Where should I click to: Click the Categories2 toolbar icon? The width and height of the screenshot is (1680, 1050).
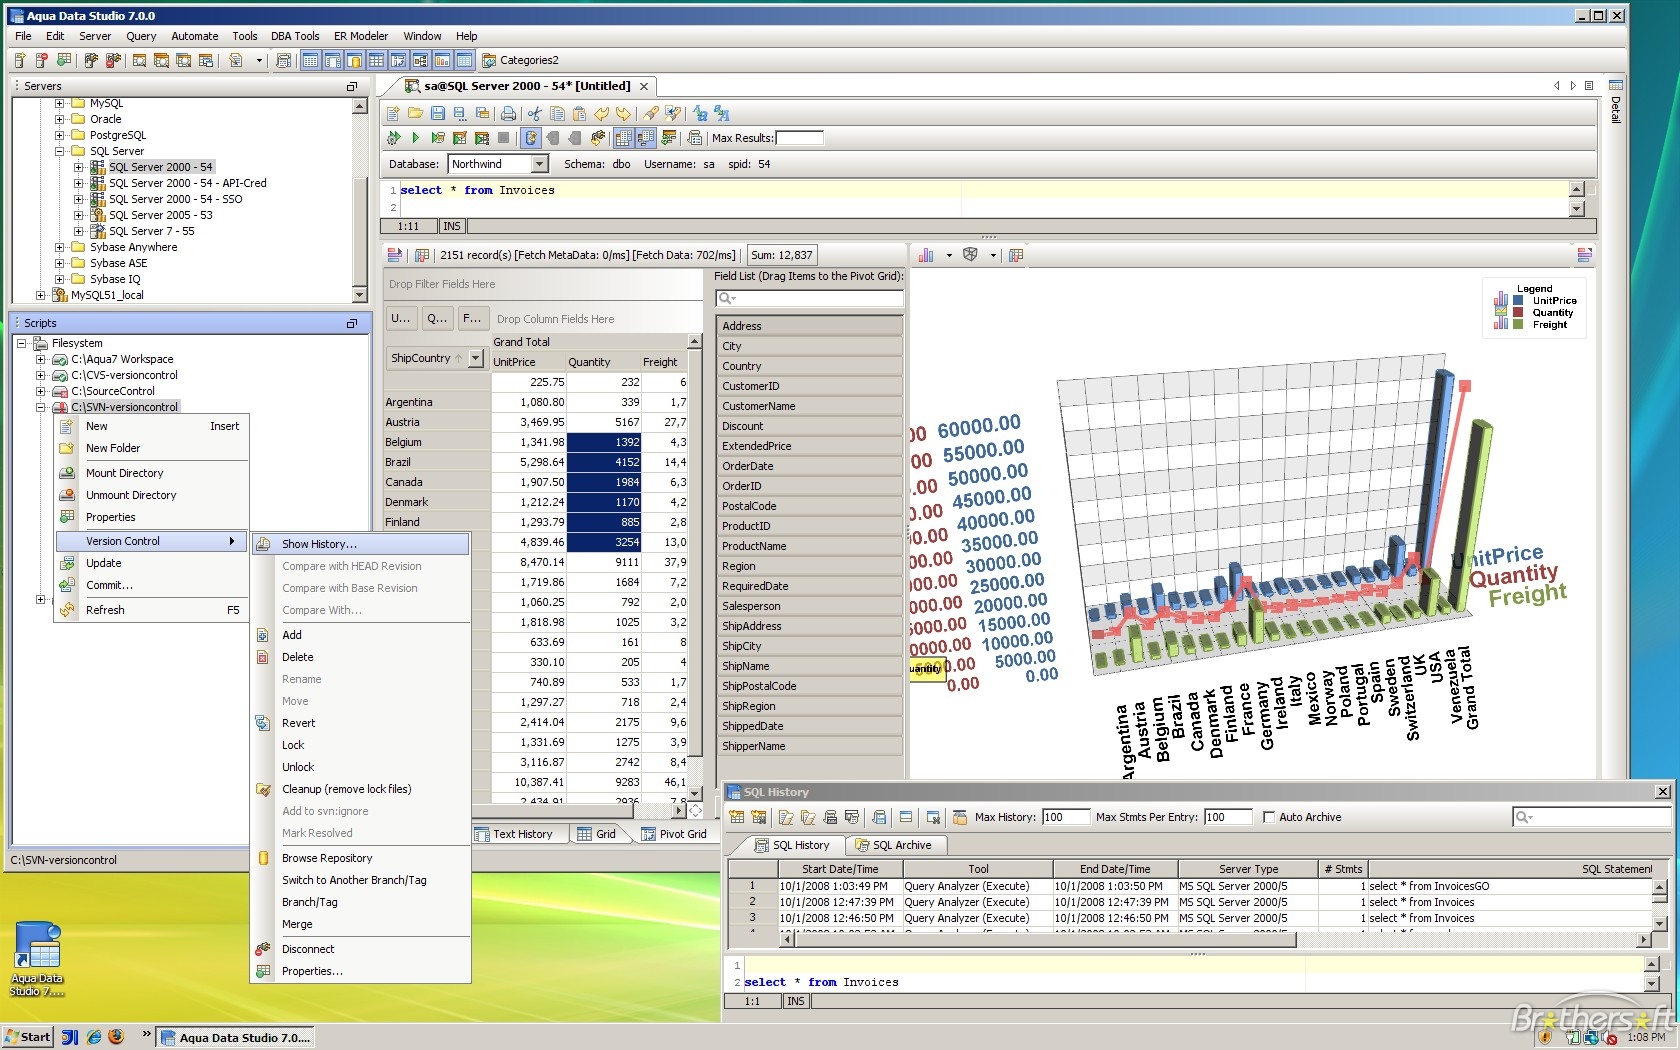pyautogui.click(x=489, y=60)
